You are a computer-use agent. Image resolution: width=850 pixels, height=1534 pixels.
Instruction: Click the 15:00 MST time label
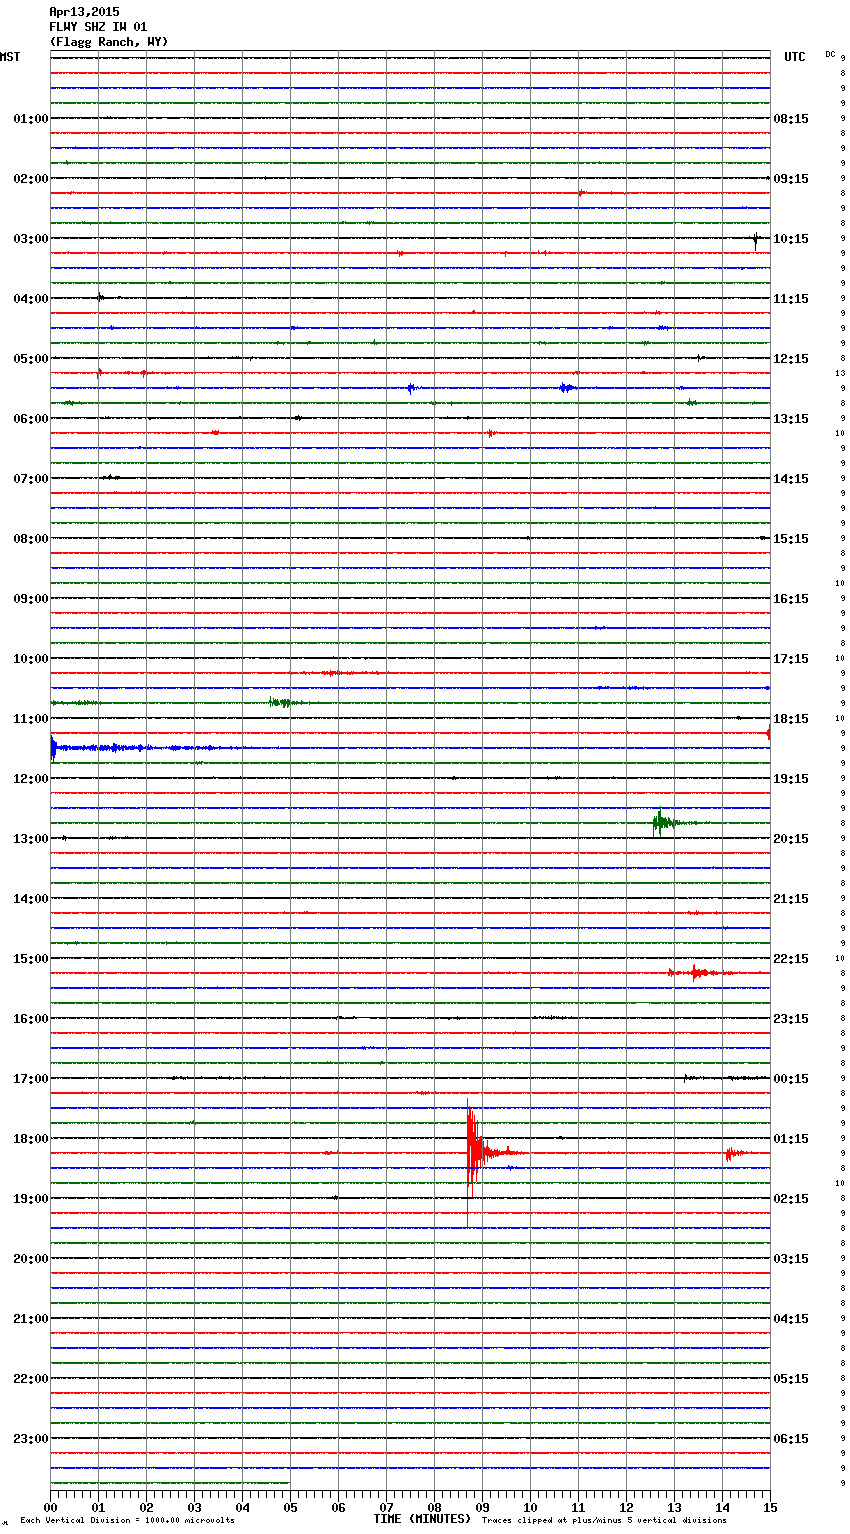click(30, 959)
